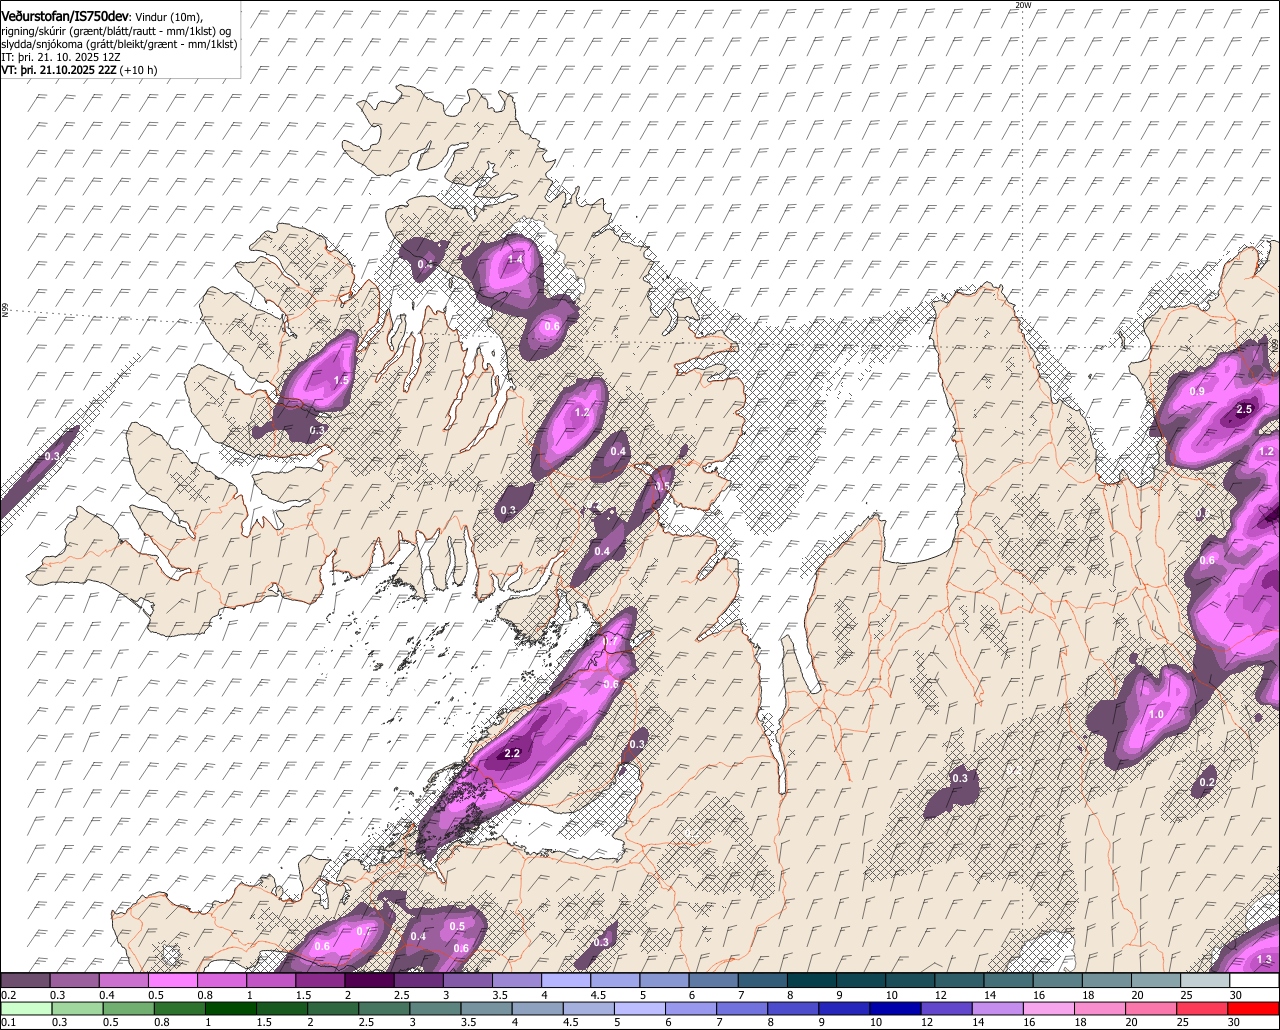1280x1030 pixels.
Task: Click the 1.3 precipitation value on the map
Action: (1264, 960)
